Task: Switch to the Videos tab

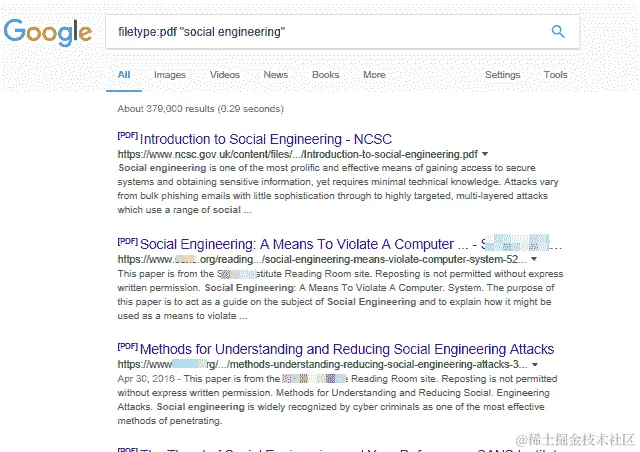Action: coord(224,75)
